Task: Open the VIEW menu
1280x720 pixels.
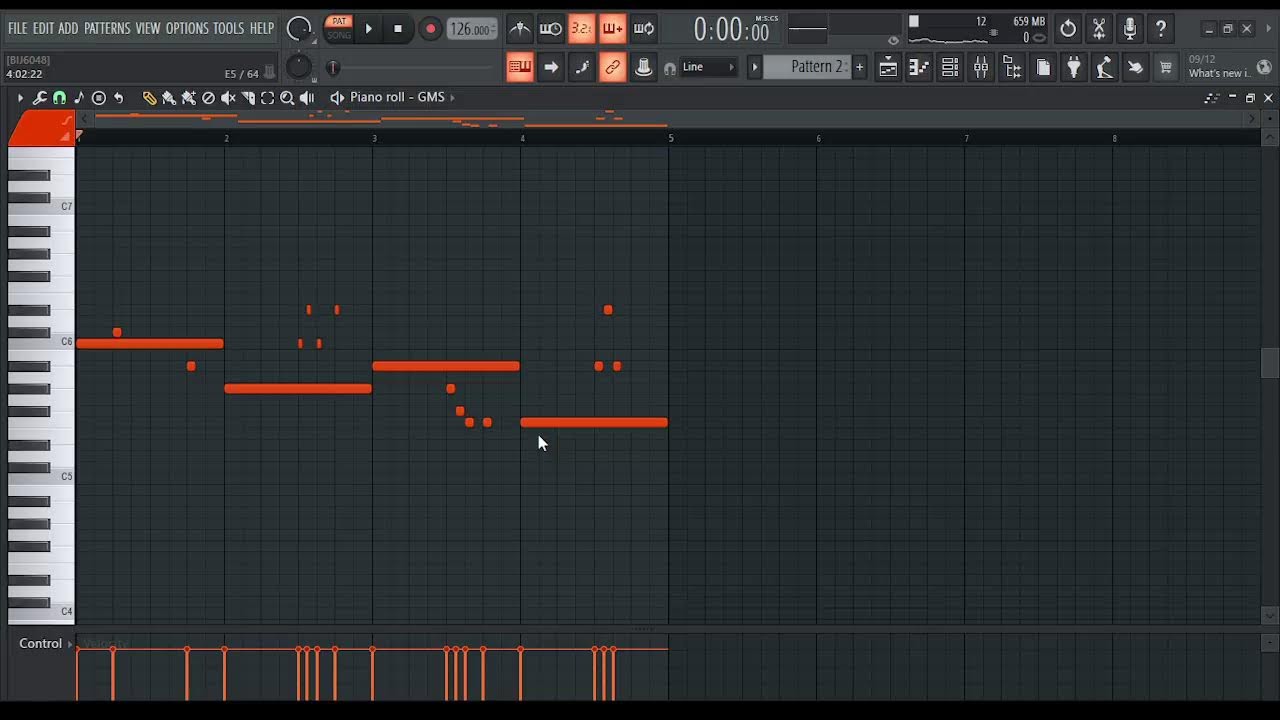Action: pos(148,28)
